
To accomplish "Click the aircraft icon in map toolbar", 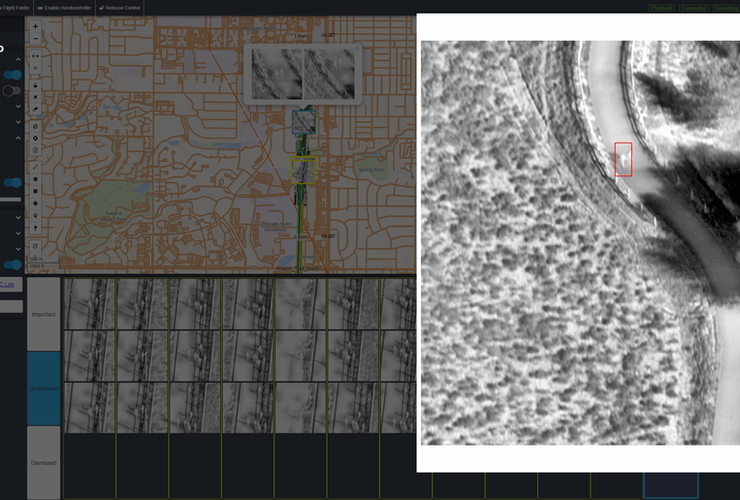I will tap(36, 99).
